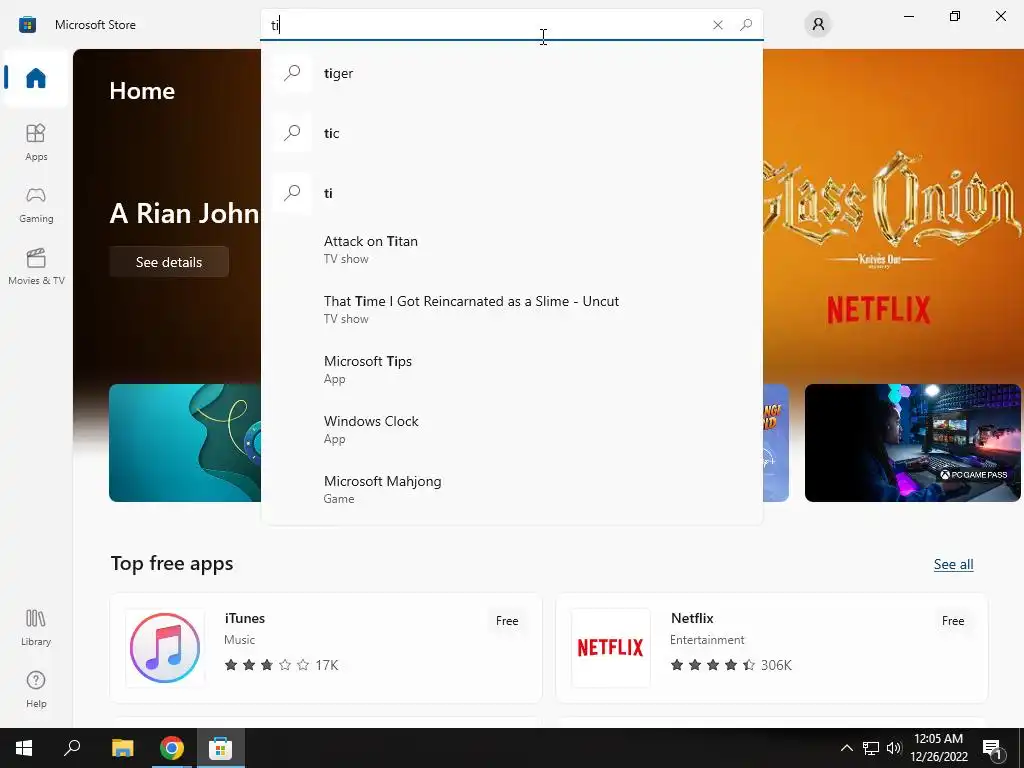Open the iTunes app card

326,648
